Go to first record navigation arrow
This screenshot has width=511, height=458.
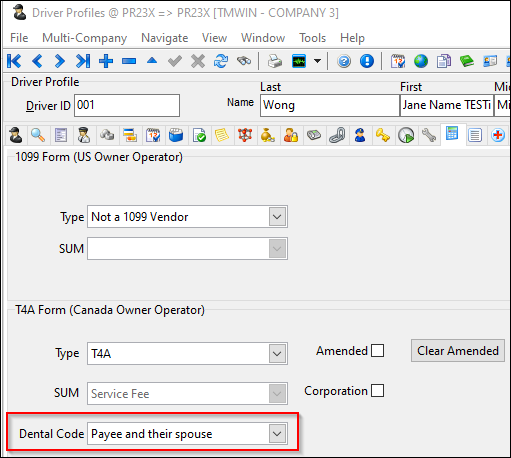14,61
